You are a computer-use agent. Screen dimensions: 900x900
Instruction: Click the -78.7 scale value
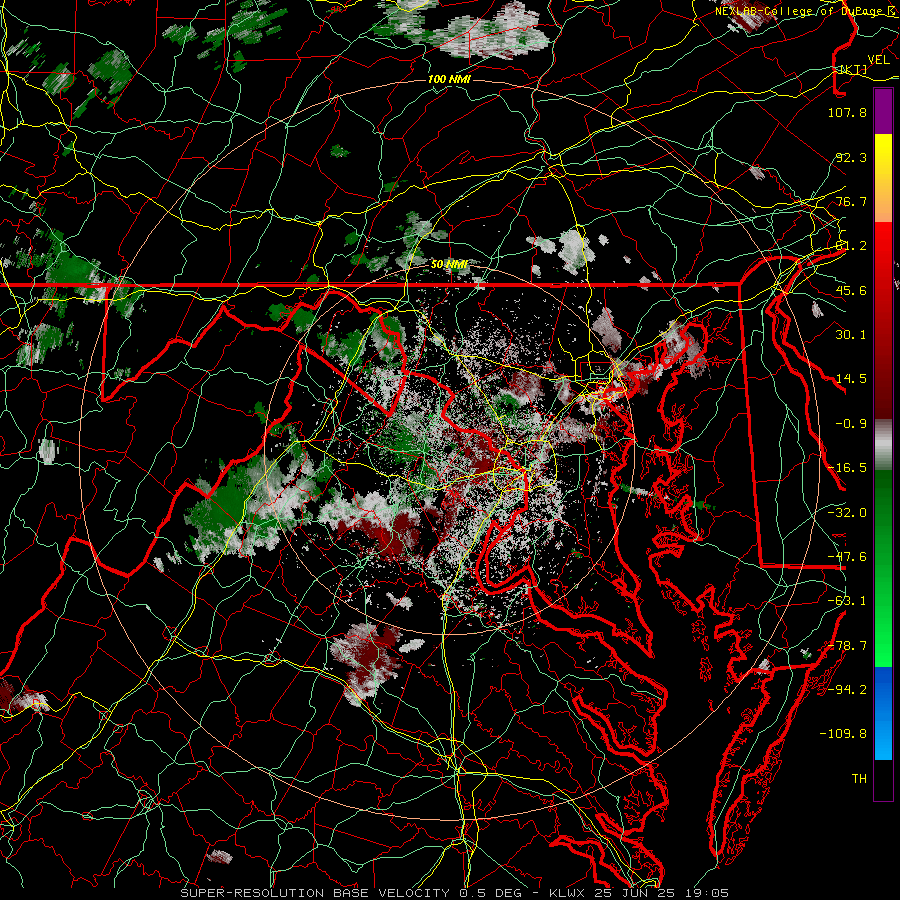(x=847, y=646)
